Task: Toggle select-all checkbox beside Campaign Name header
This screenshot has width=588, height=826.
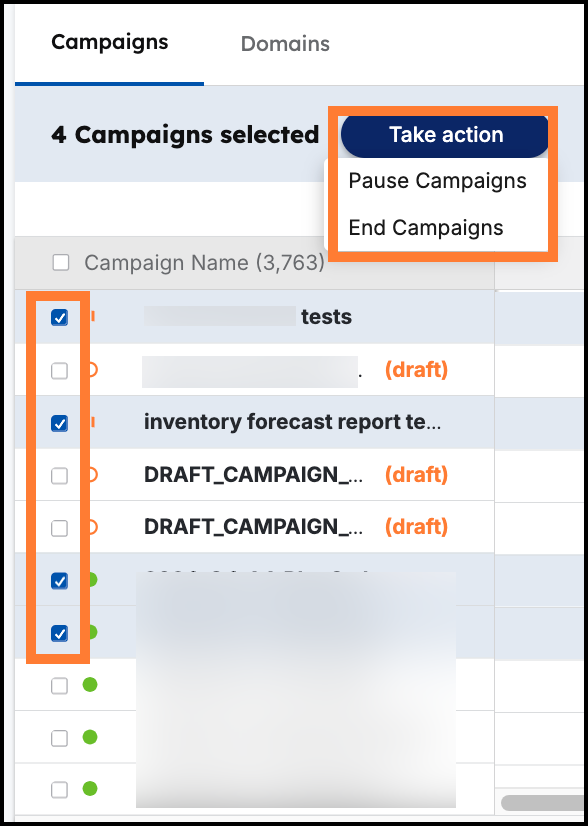Action: pyautogui.click(x=61, y=262)
